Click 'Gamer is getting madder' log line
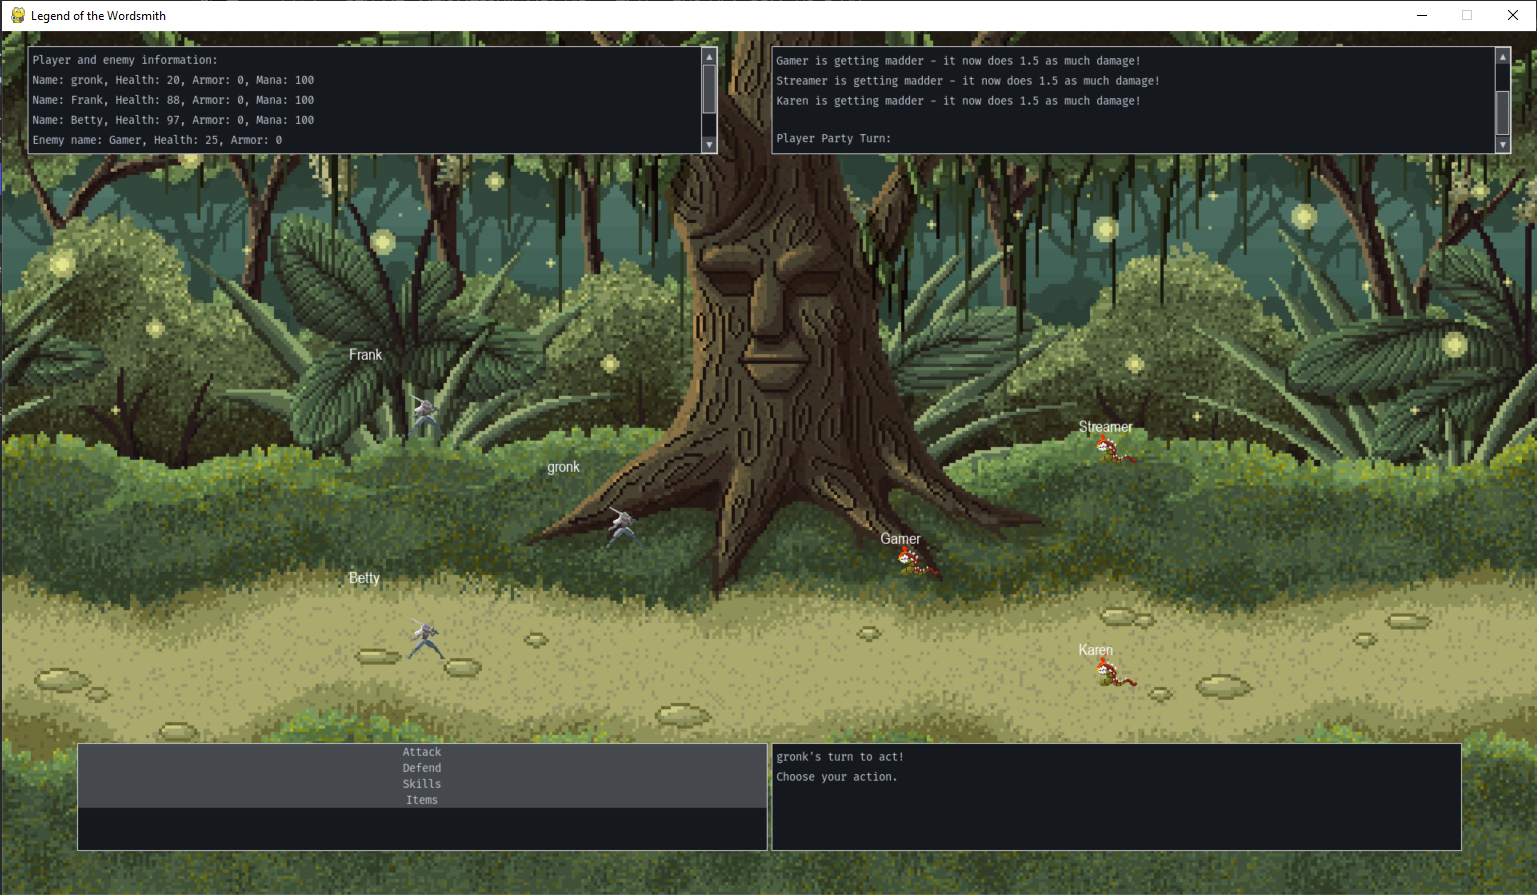This screenshot has width=1537, height=895. (x=958, y=61)
